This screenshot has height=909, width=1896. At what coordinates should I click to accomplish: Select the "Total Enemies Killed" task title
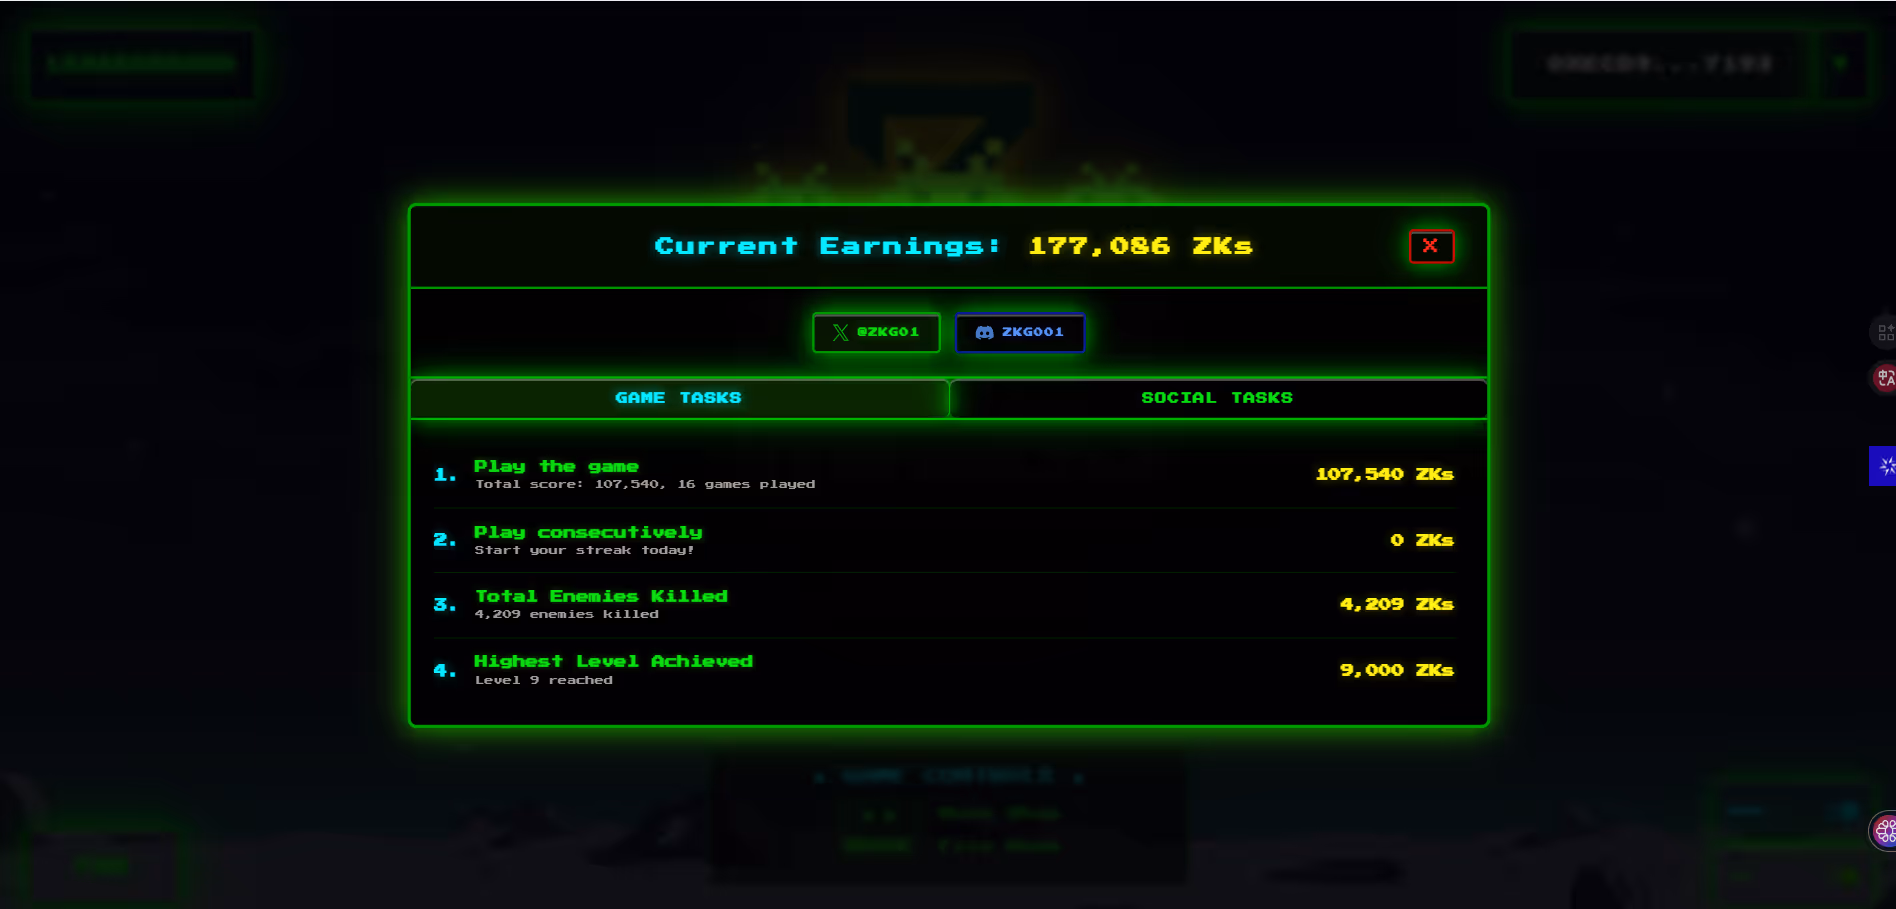601,596
